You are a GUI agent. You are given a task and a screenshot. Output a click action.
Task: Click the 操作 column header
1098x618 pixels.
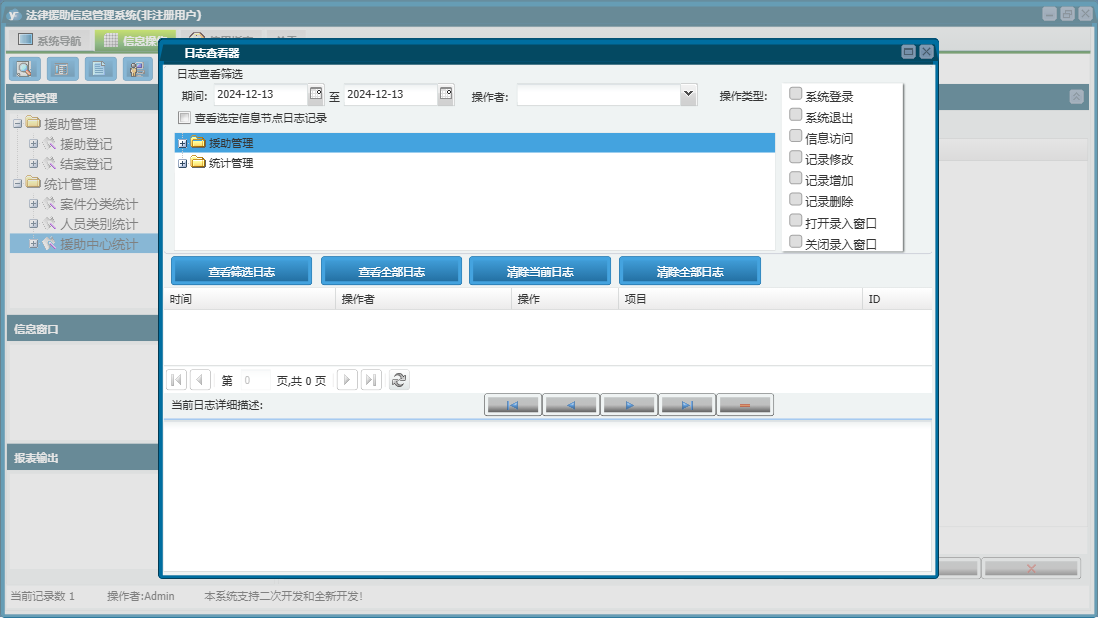pos(564,299)
